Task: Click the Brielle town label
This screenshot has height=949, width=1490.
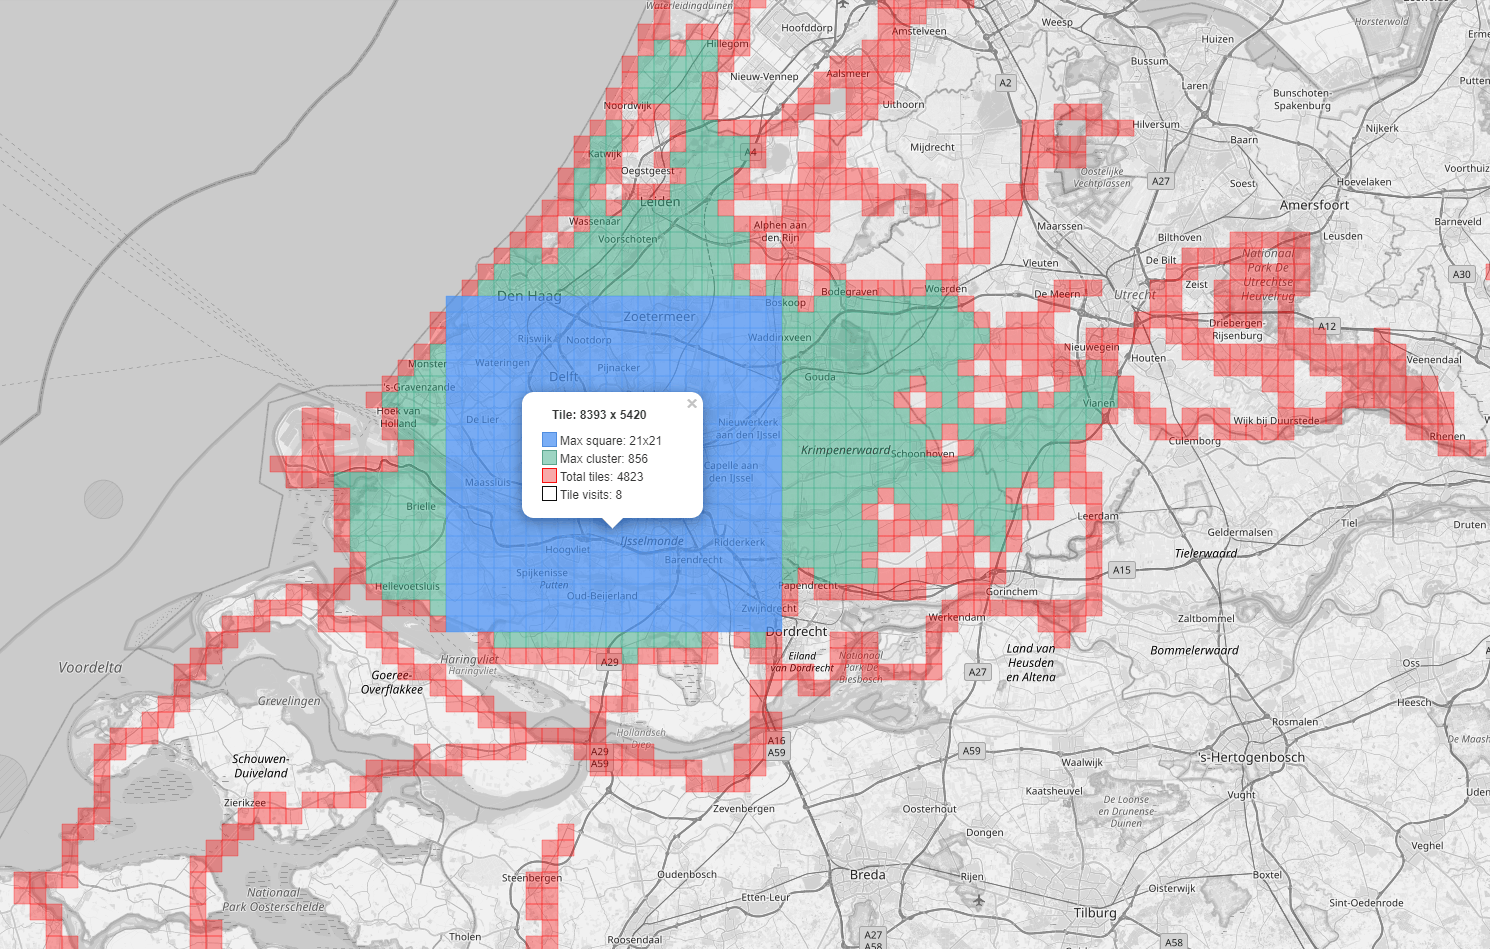Action: coord(421,506)
